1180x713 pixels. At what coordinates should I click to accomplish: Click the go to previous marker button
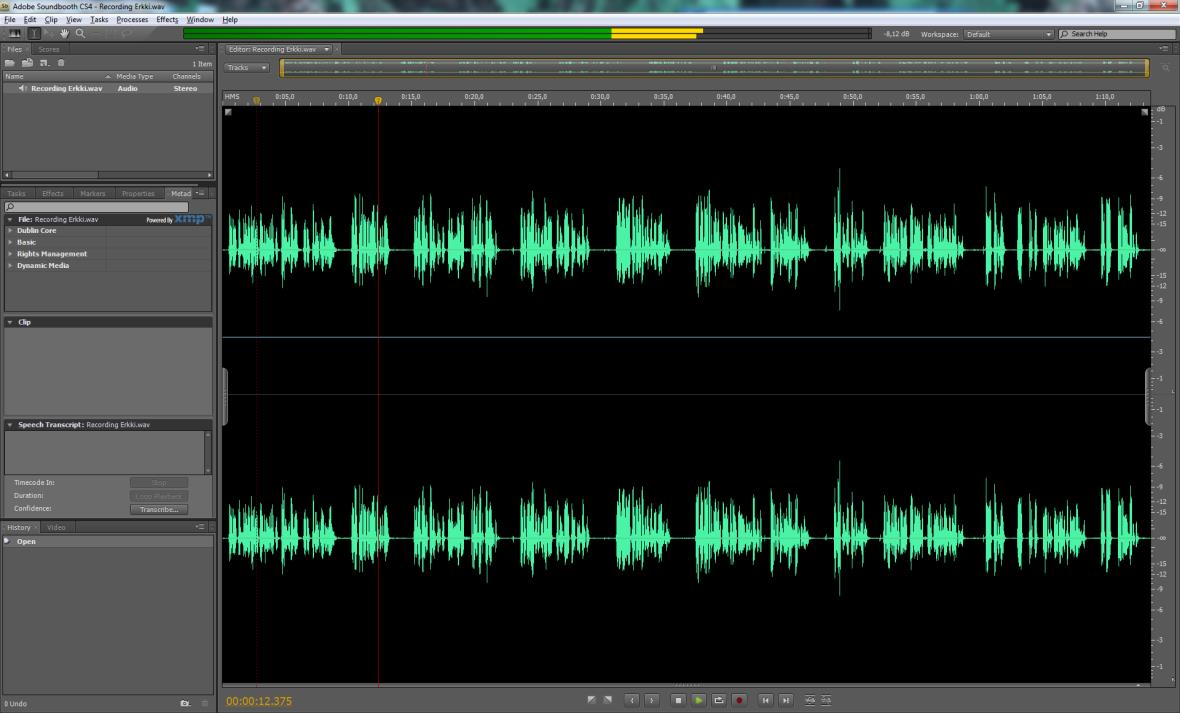632,700
